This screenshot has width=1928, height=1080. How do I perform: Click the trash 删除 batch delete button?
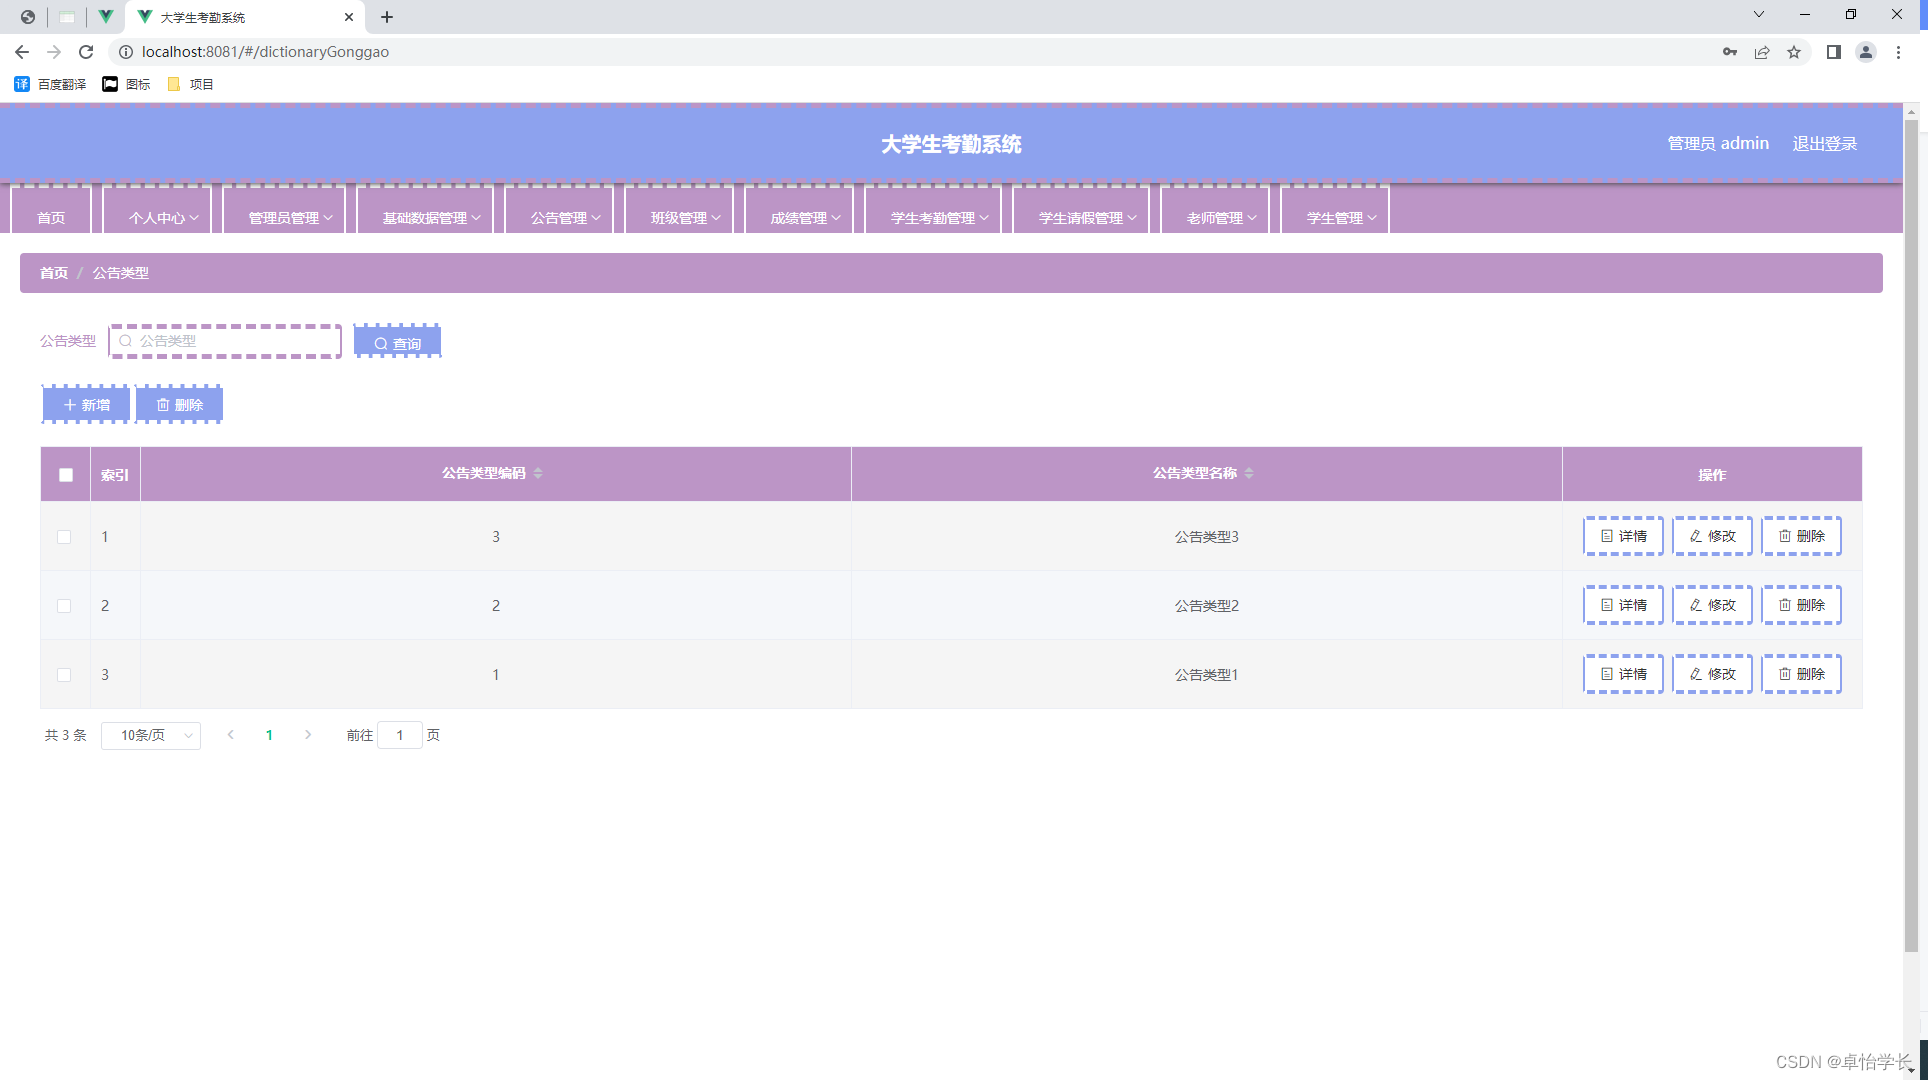click(179, 405)
